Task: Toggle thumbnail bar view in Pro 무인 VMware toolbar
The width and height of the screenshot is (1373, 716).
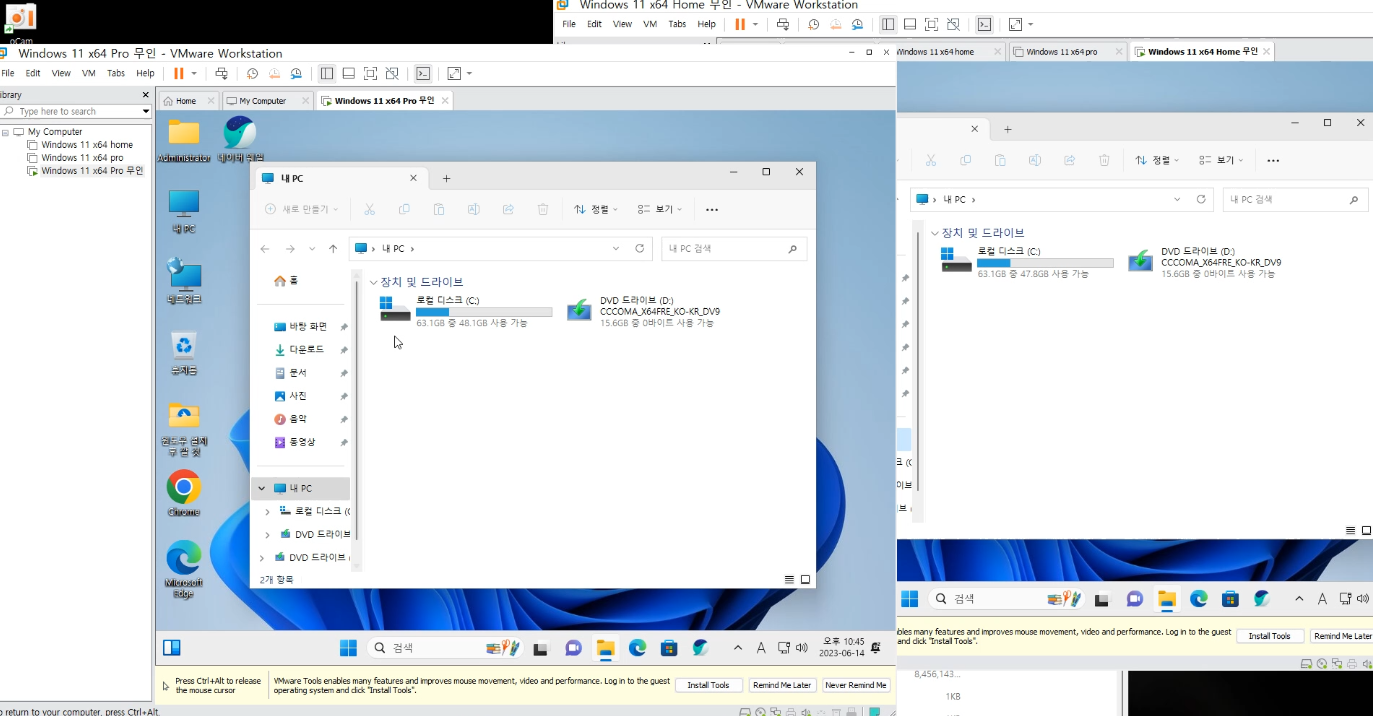Action: pyautogui.click(x=348, y=73)
